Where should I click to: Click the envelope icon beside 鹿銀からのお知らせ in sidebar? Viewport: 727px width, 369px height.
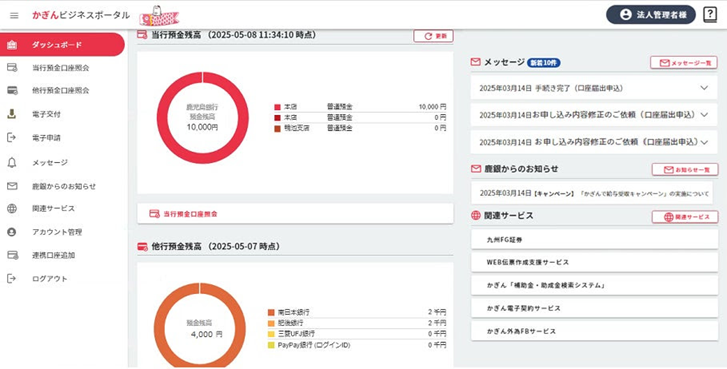pyautogui.click(x=12, y=186)
